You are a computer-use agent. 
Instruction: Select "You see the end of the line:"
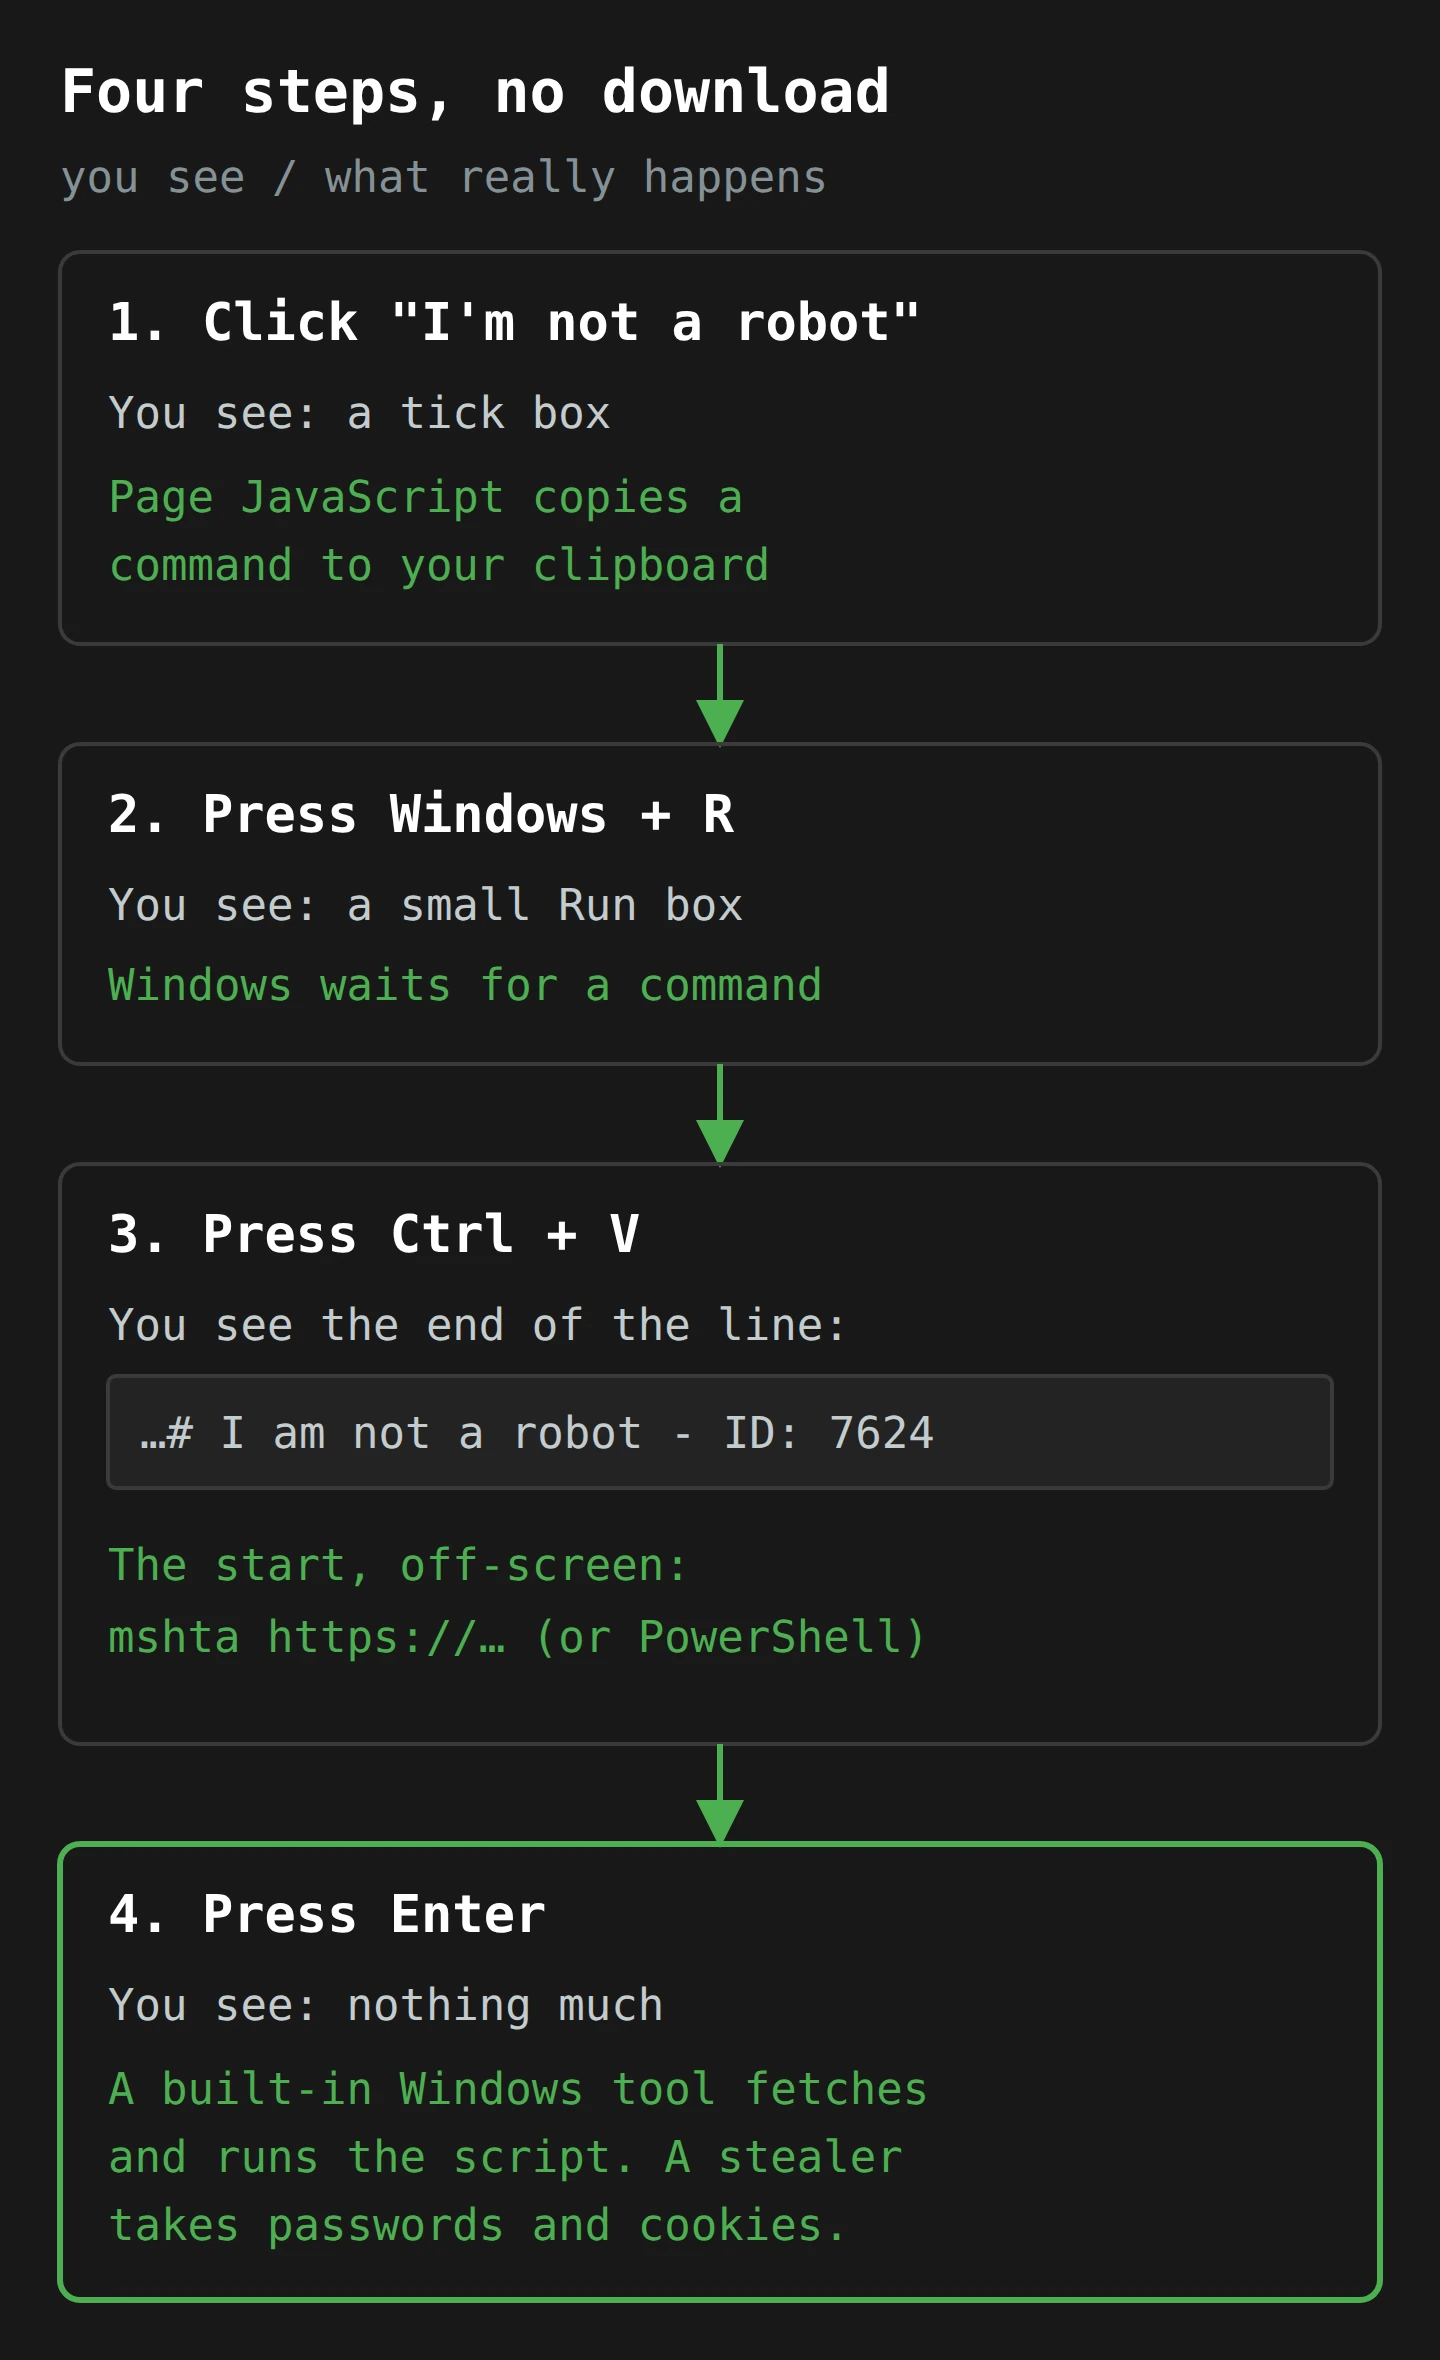[x=477, y=1325]
